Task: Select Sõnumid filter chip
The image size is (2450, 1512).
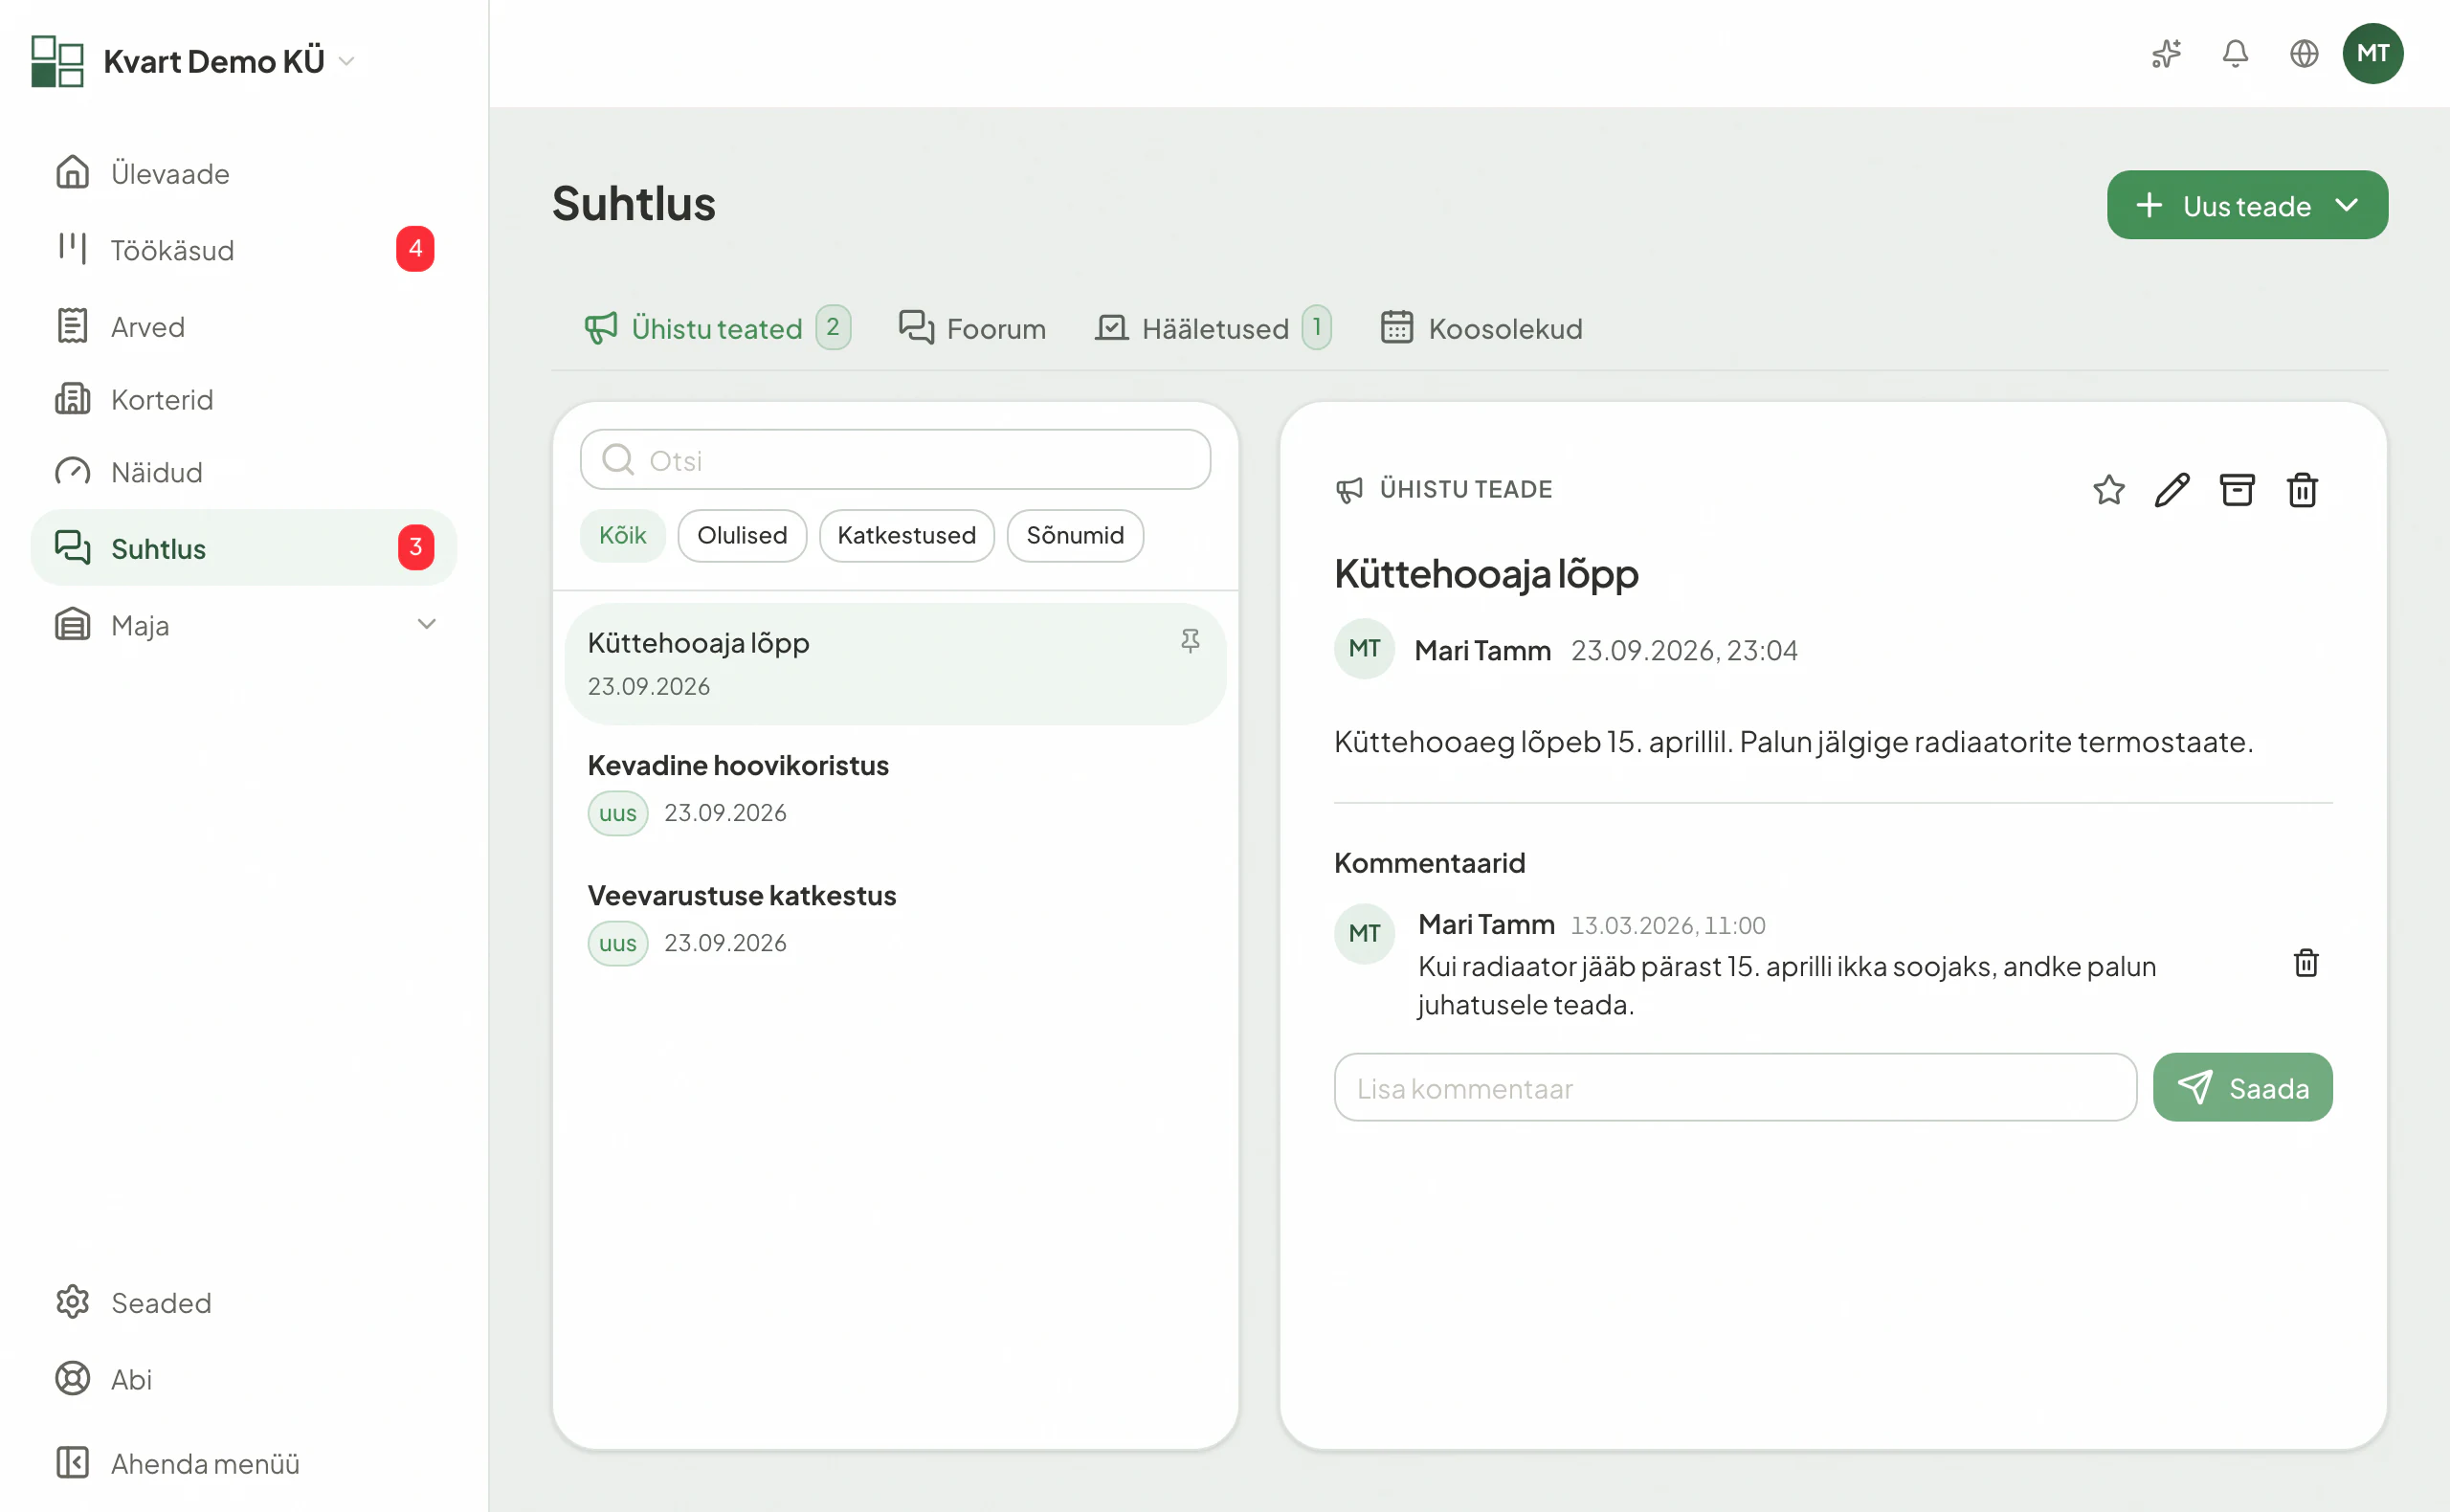Action: point(1075,535)
